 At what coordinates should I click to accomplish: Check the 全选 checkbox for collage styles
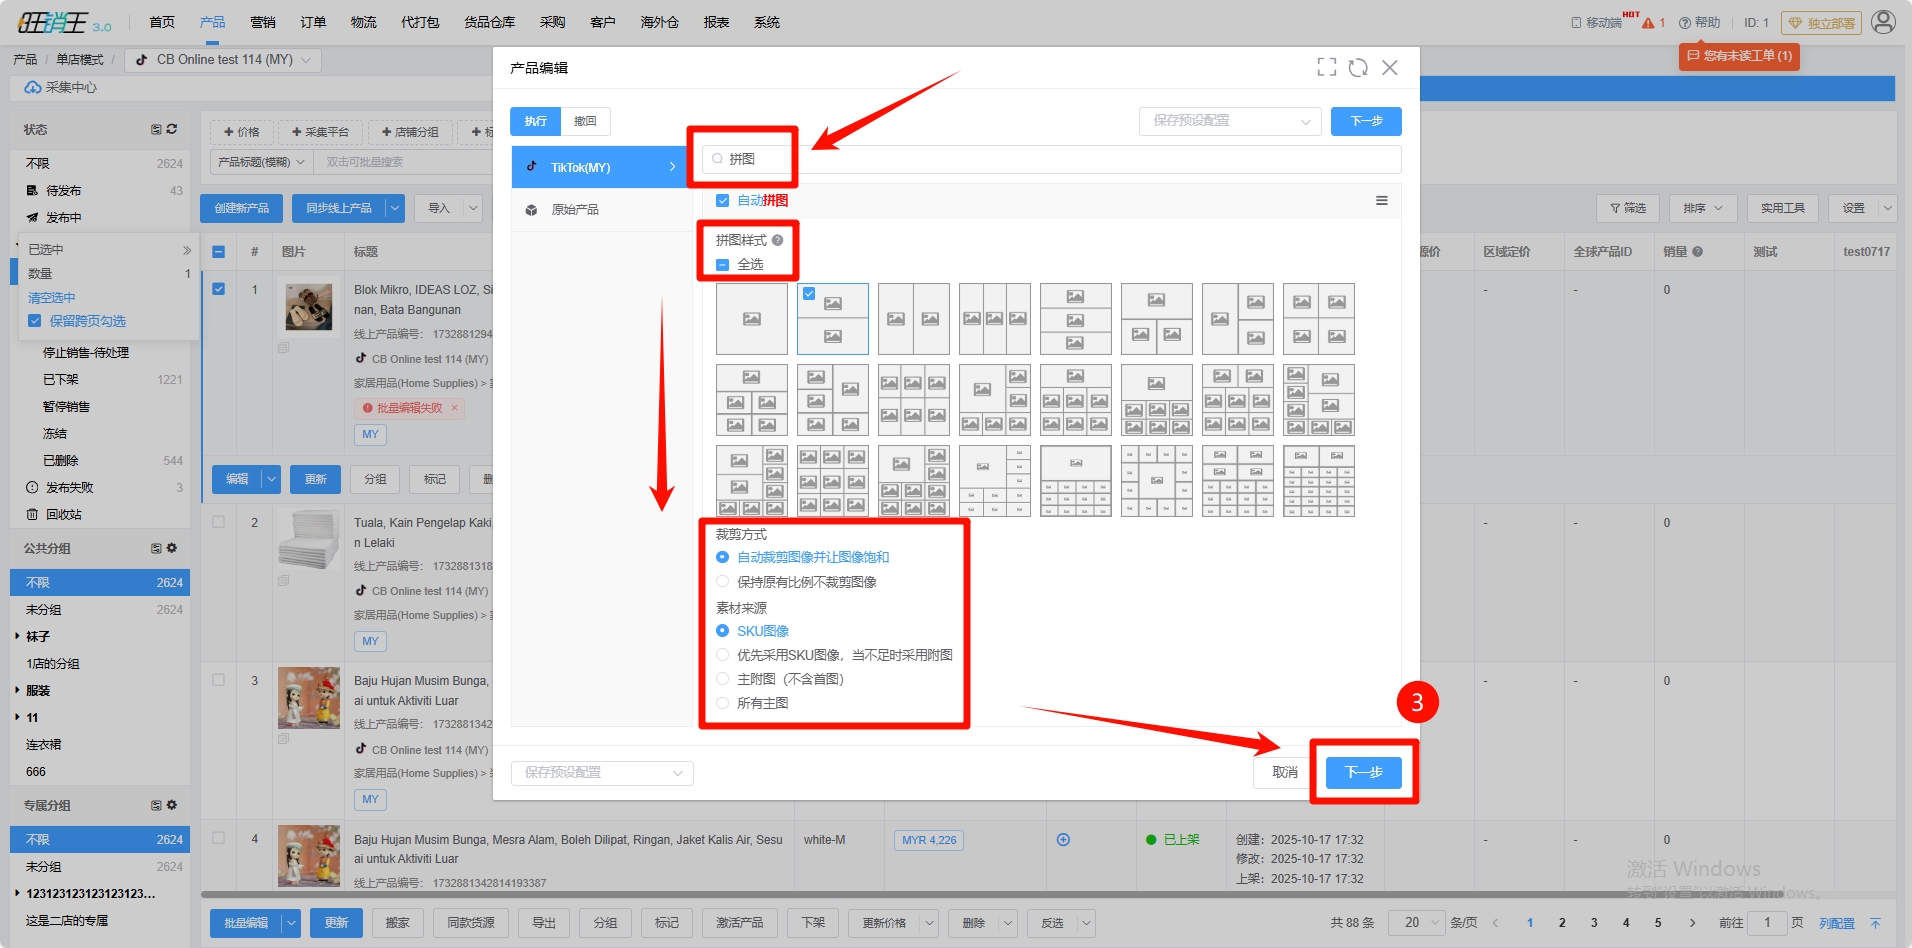(723, 265)
